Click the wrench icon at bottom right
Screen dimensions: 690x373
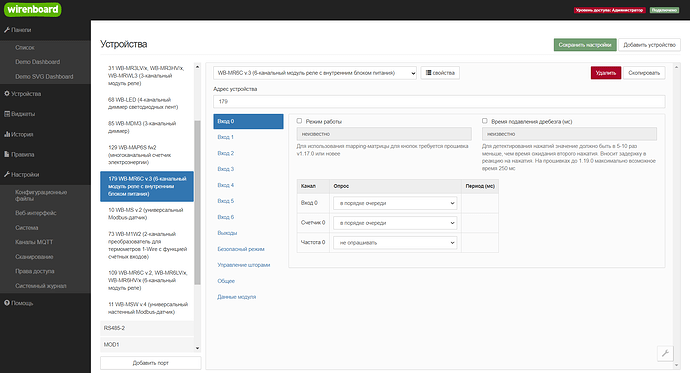[x=665, y=353]
